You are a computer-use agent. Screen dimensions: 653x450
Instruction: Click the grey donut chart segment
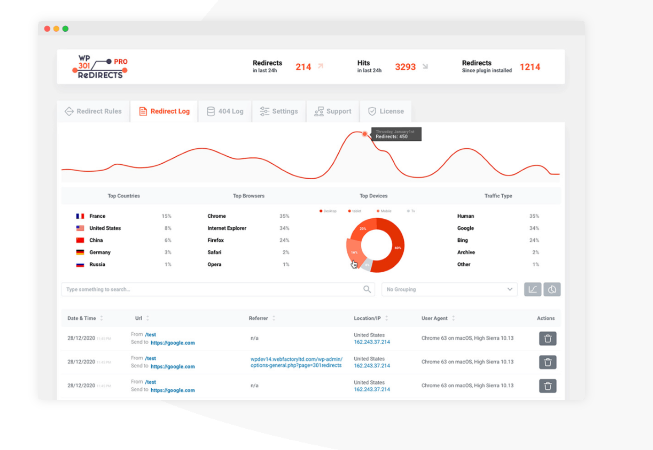pos(366,265)
